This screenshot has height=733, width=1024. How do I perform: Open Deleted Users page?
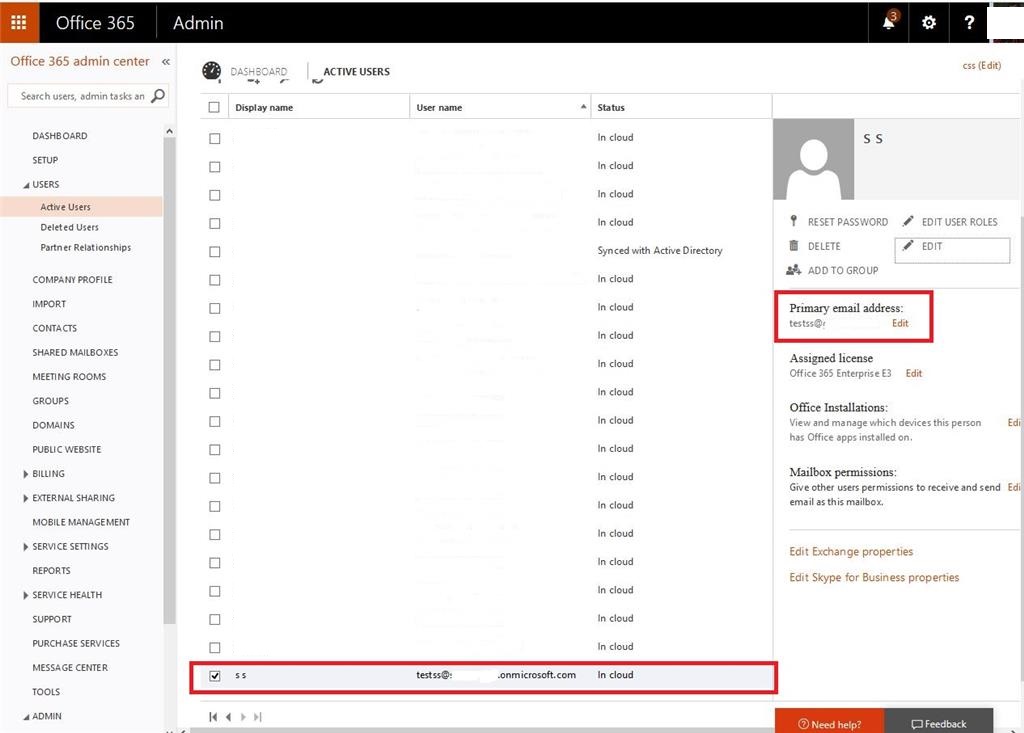click(x=69, y=227)
